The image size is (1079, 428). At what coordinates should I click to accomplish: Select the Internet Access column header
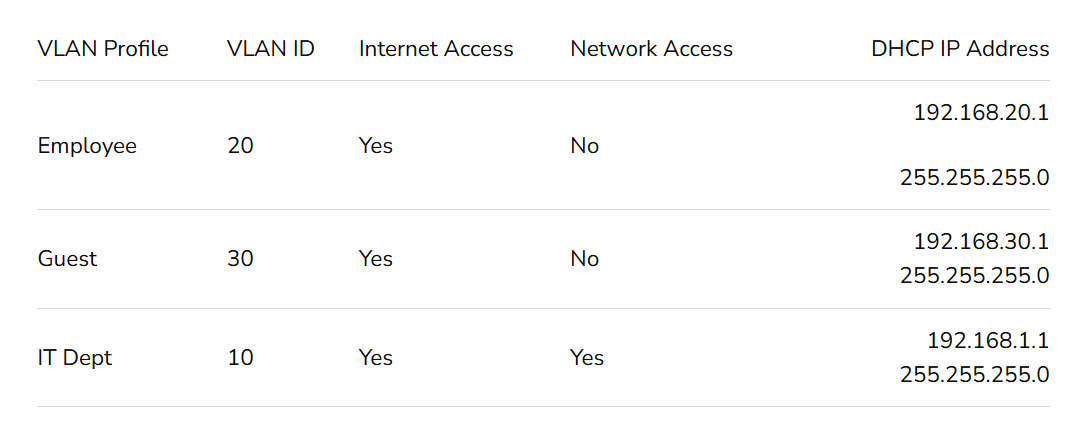click(x=436, y=49)
